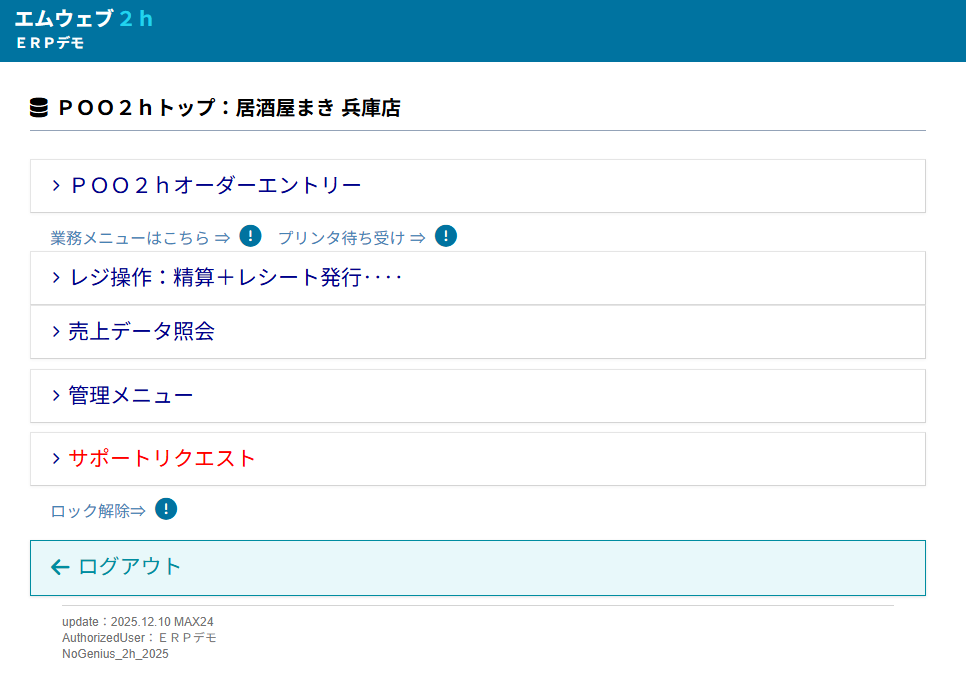Follow the 業務メニューはこちら link
966x685 pixels.
pos(140,238)
